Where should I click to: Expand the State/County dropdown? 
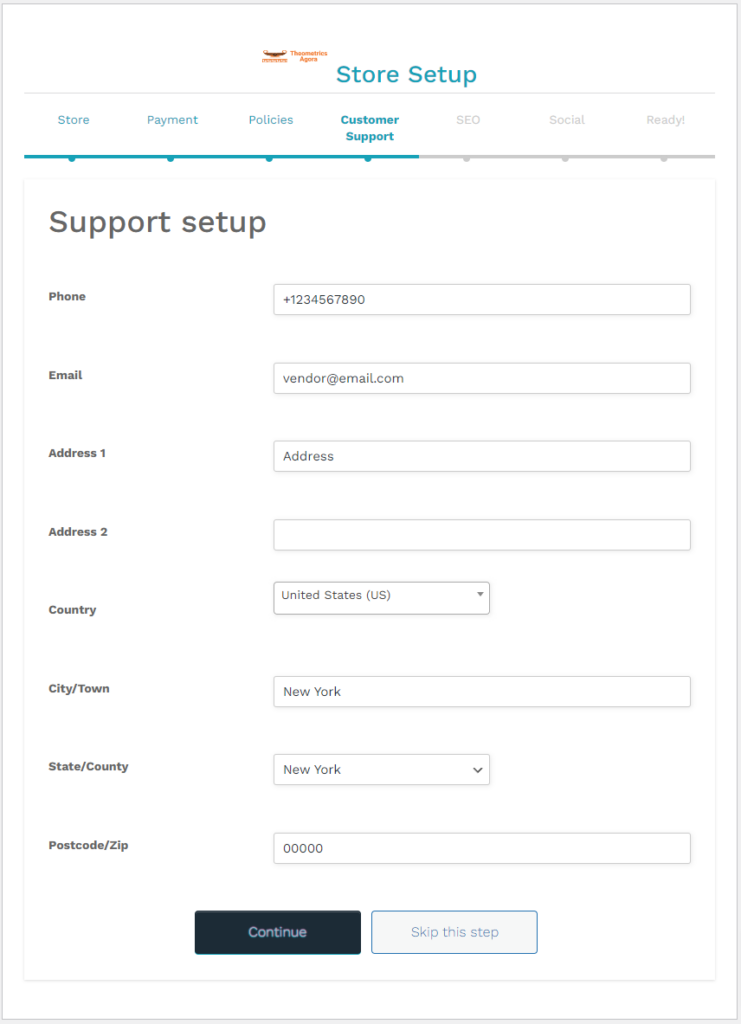pos(381,769)
